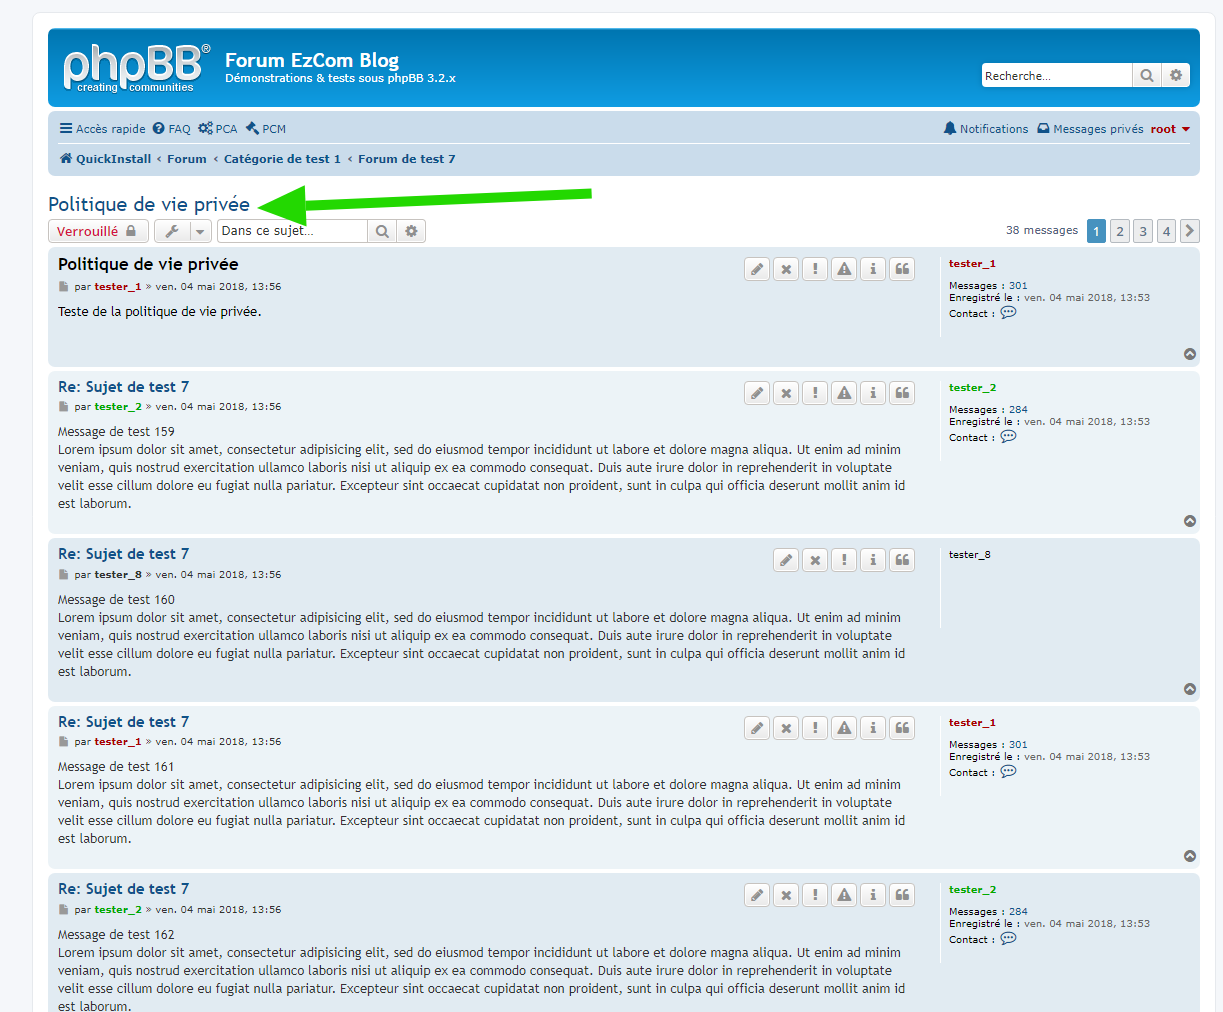This screenshot has height=1012, width=1223.
Task: Open the FAQ link in navigation bar
Action: pyautogui.click(x=171, y=129)
